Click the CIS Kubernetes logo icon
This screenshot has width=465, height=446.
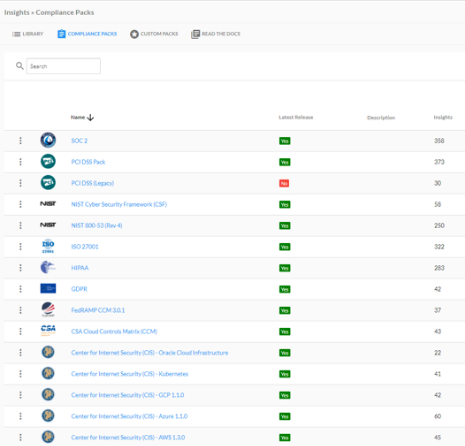48,373
